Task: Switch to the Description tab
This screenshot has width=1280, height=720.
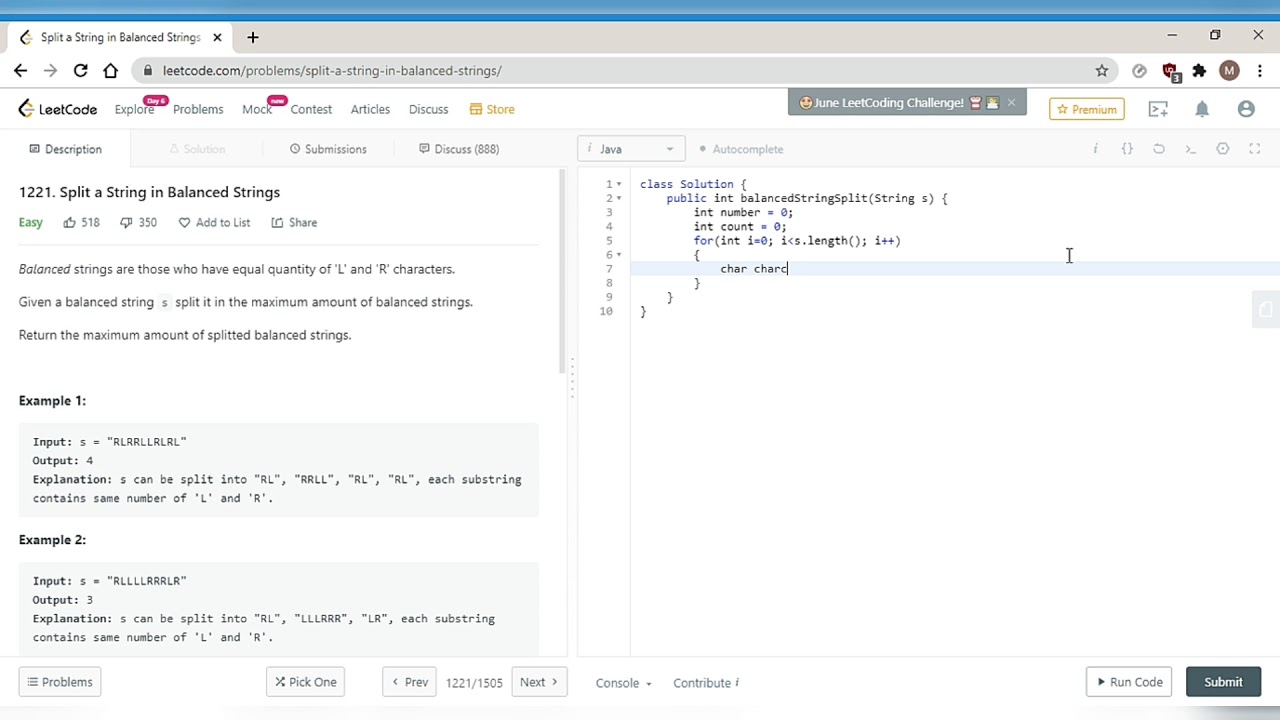Action: coord(65,149)
